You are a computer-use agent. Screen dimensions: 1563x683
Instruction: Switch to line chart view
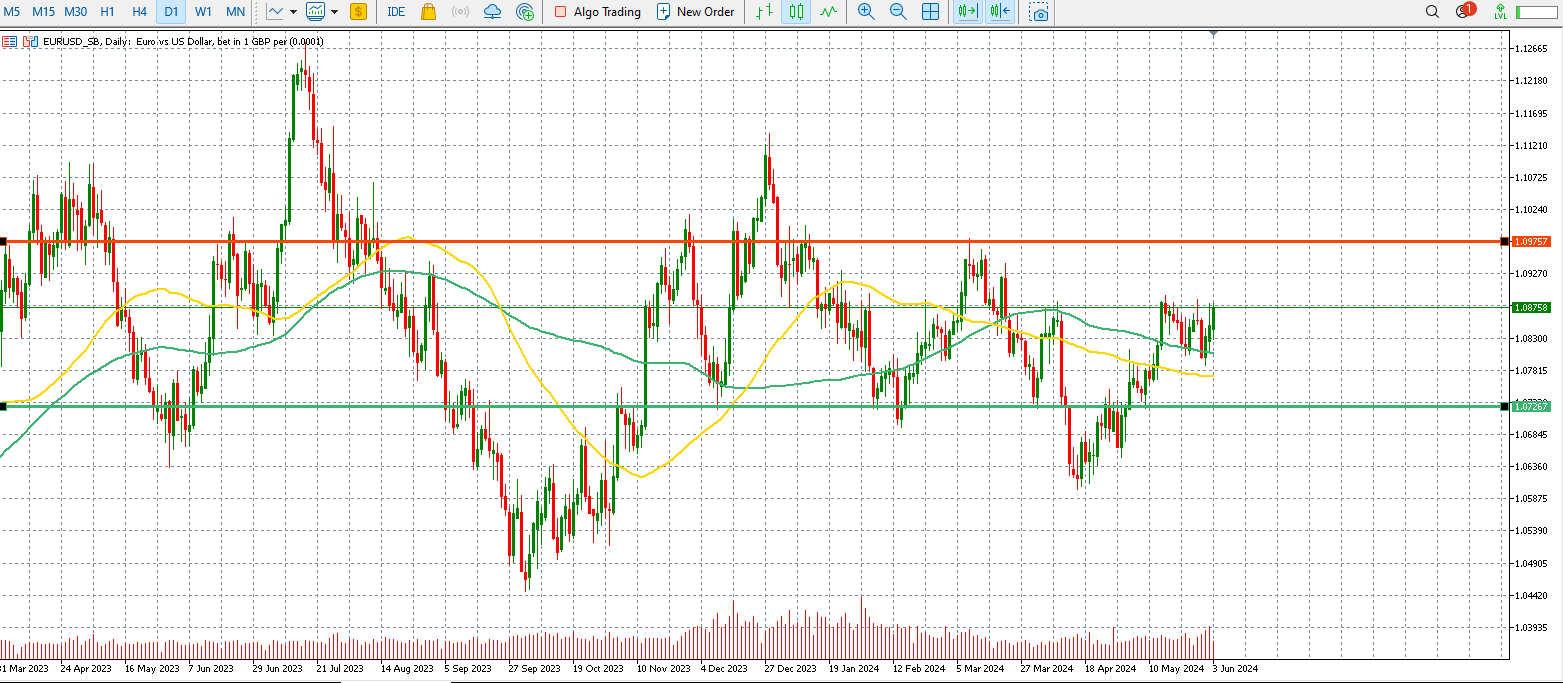click(828, 12)
